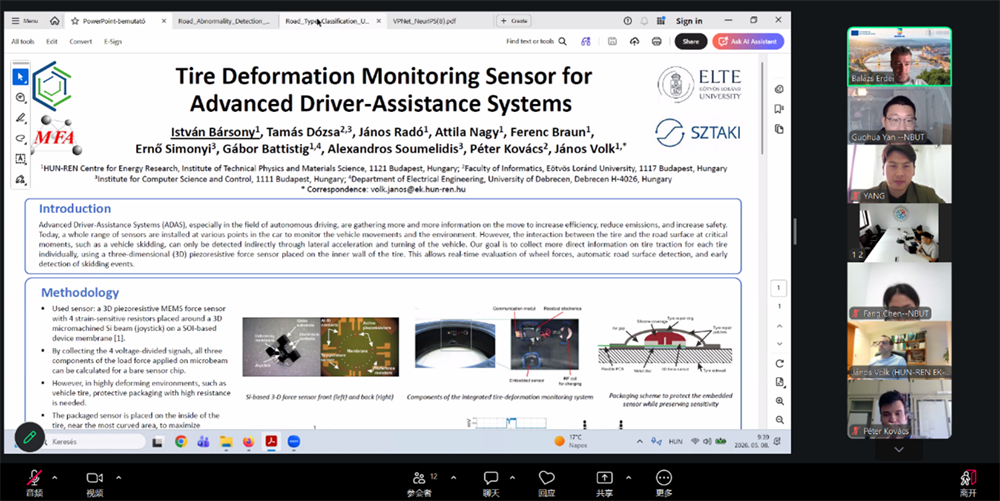Screen dimensions: 1000x501
Task: Open the share options chevron next to 共享
Action: pos(629,477)
